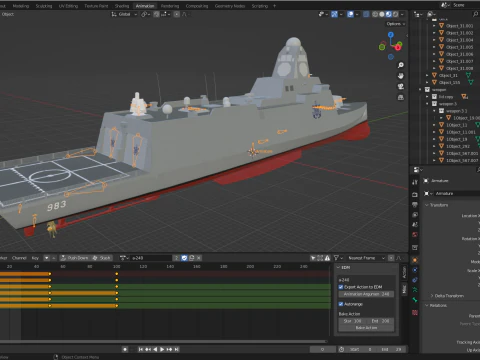Open the Shading workspace tab

click(122, 6)
